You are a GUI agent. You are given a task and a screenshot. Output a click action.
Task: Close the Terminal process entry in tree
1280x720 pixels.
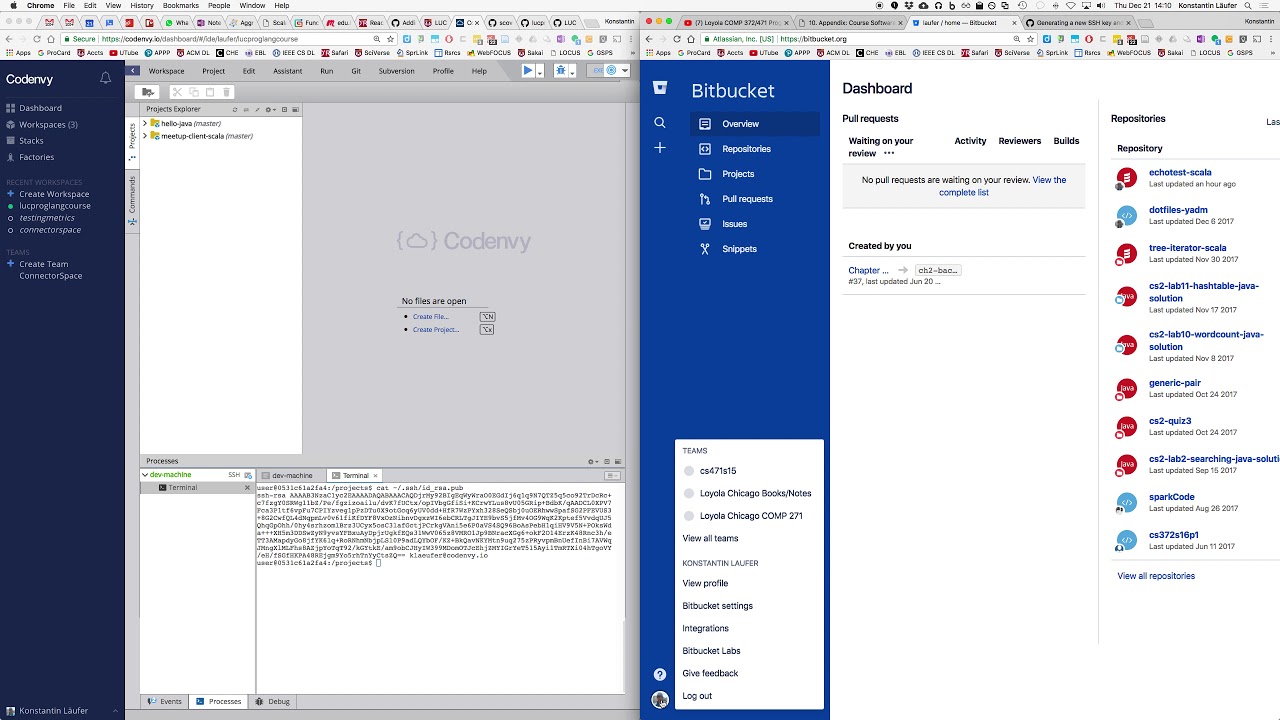[247, 488]
